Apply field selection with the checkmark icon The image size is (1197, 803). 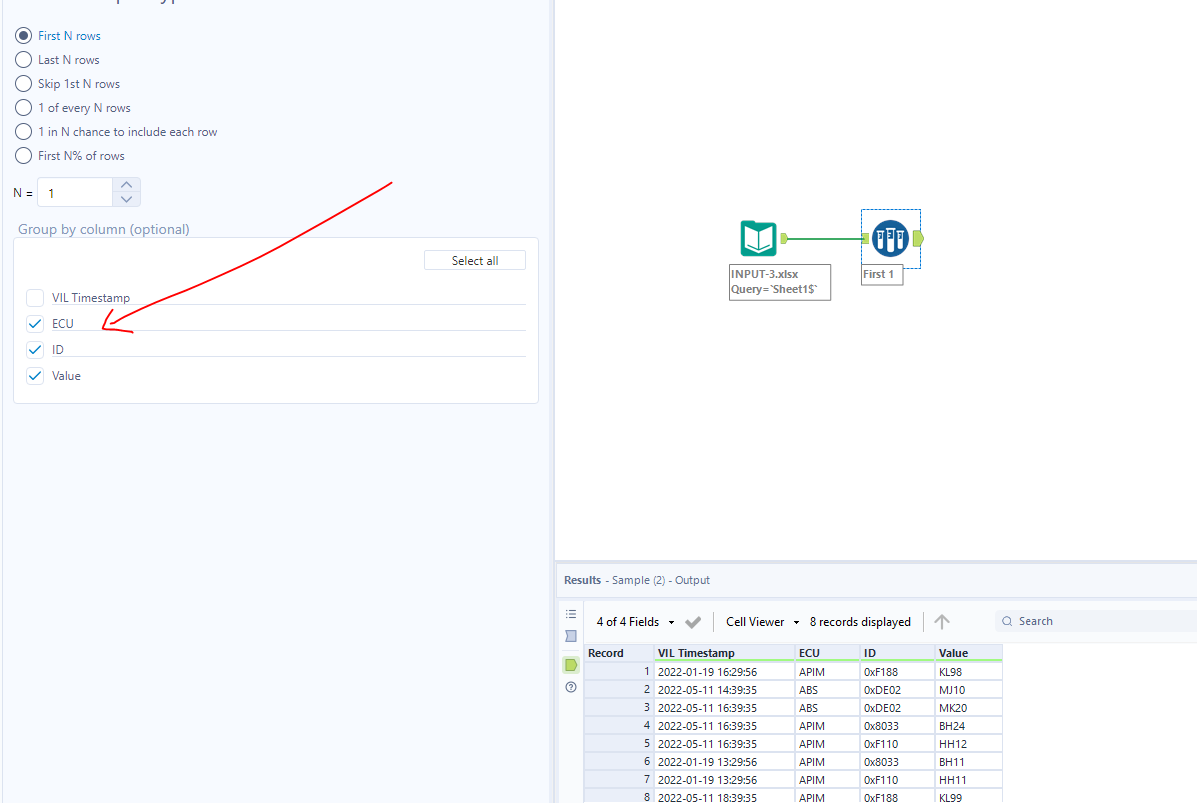coord(692,621)
